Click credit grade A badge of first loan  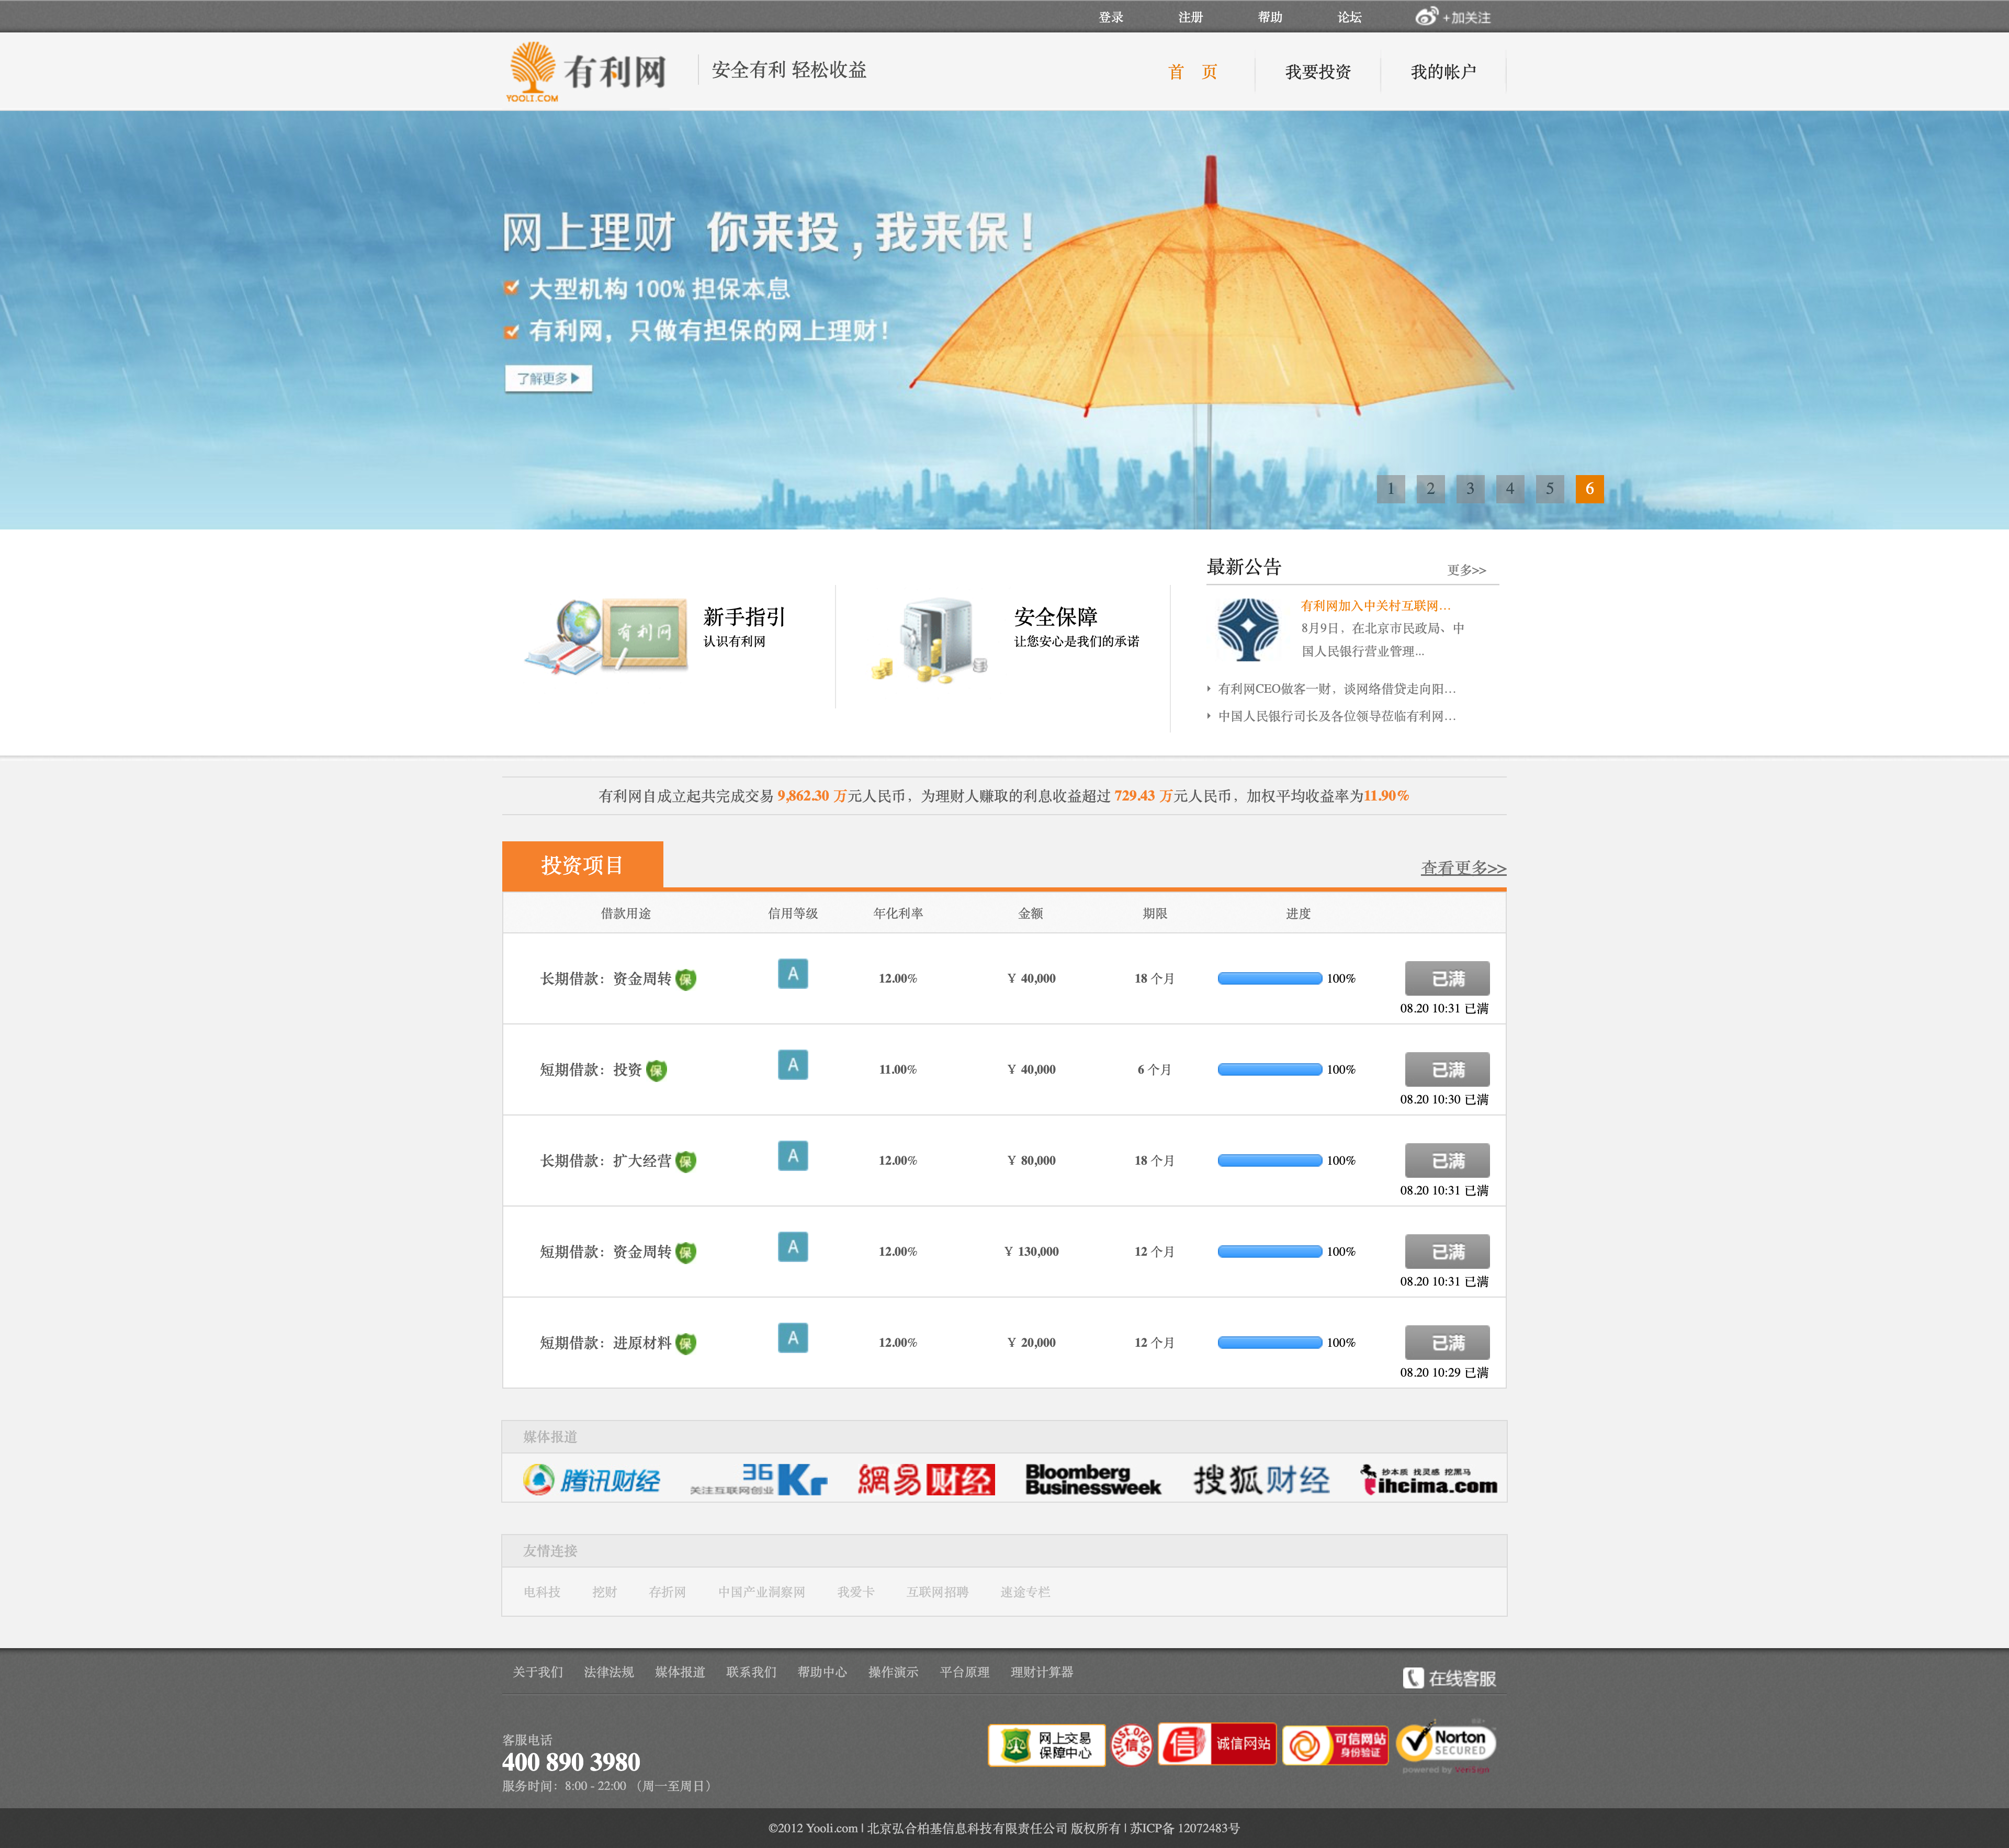point(793,974)
